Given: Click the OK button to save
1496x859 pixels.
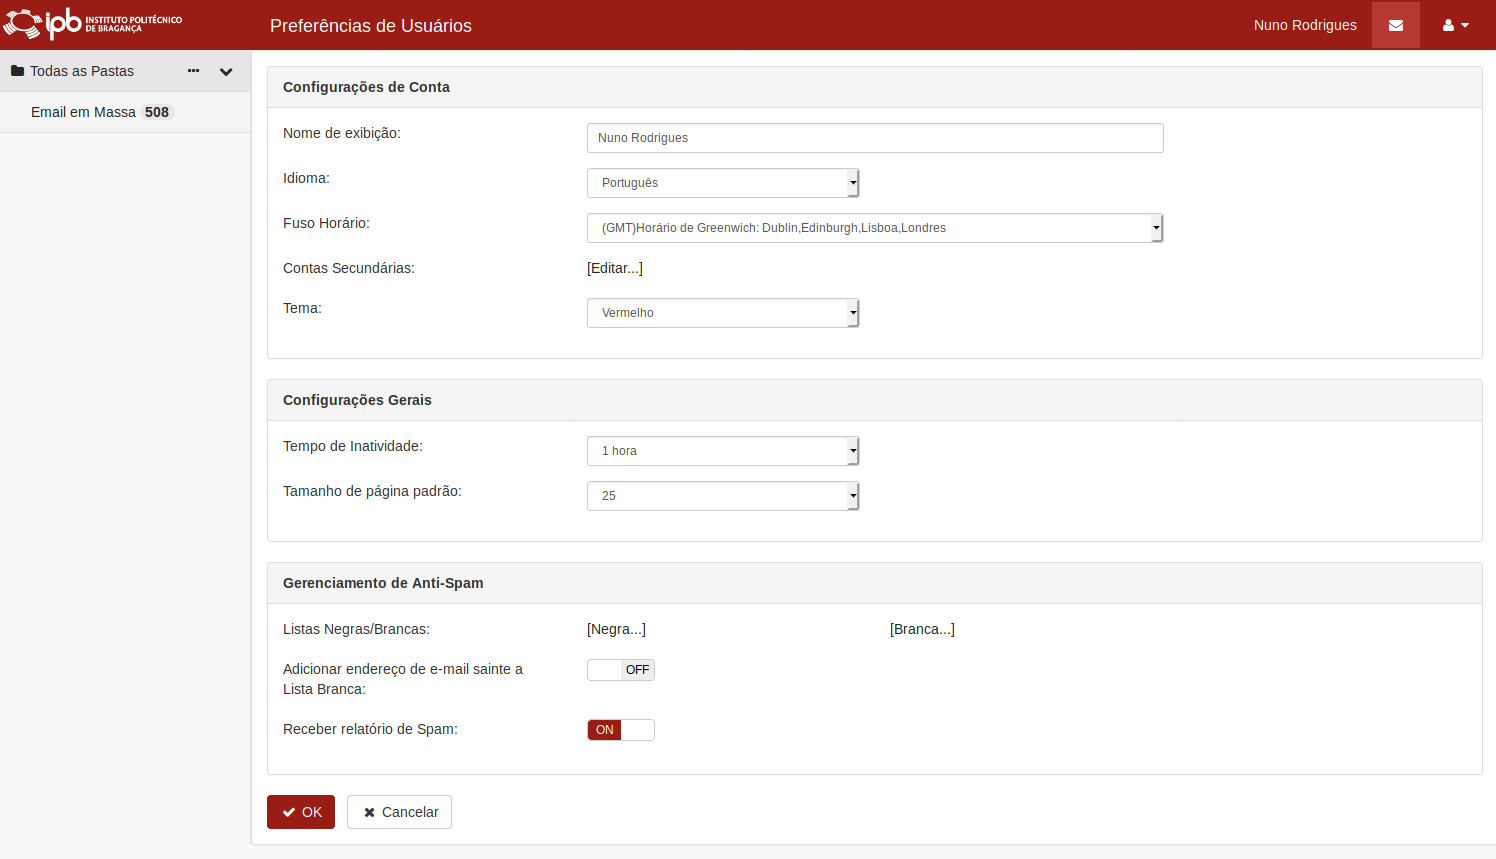Looking at the screenshot, I should tap(301, 812).
